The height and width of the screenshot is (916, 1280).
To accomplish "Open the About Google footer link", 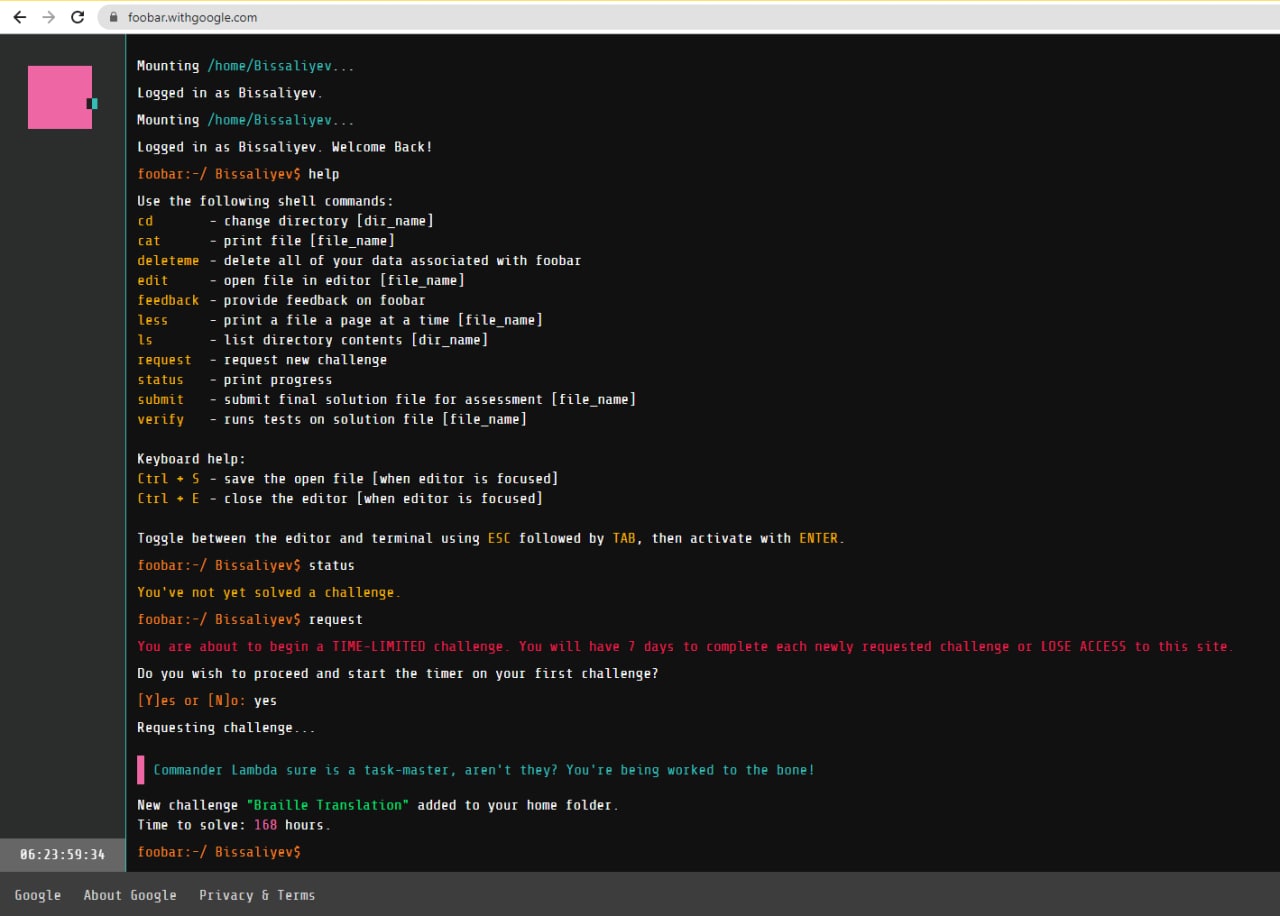I will [130, 895].
